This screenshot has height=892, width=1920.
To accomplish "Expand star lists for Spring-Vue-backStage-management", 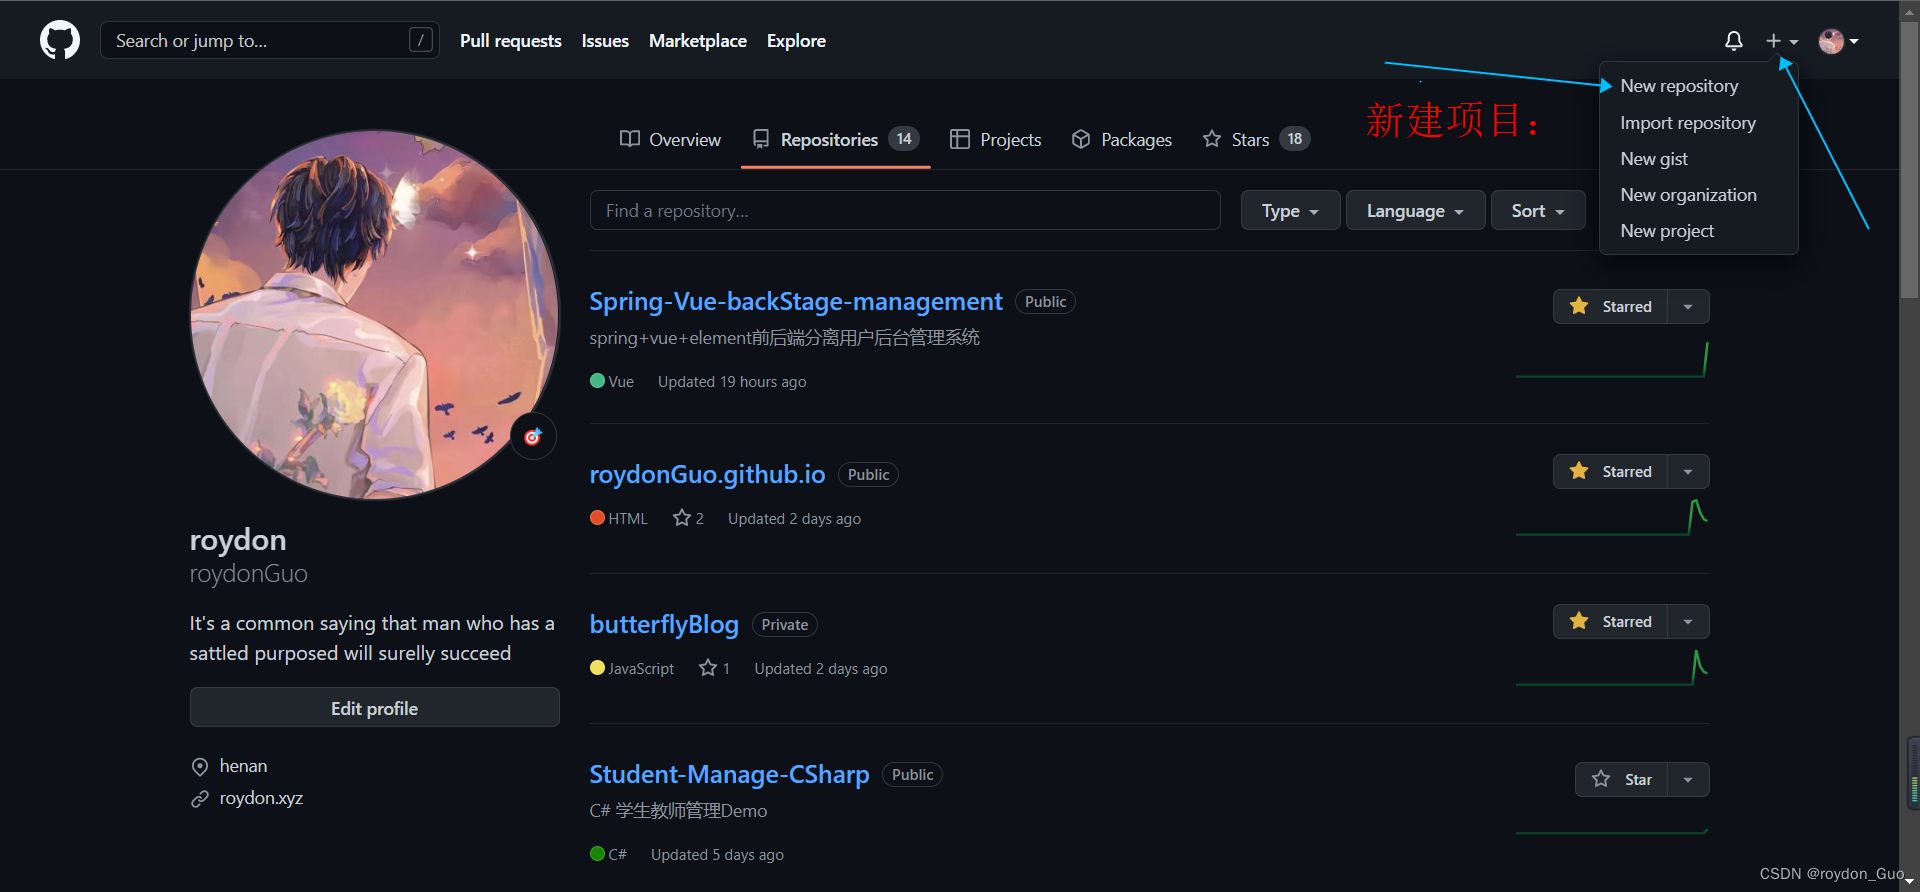I will [1688, 307].
